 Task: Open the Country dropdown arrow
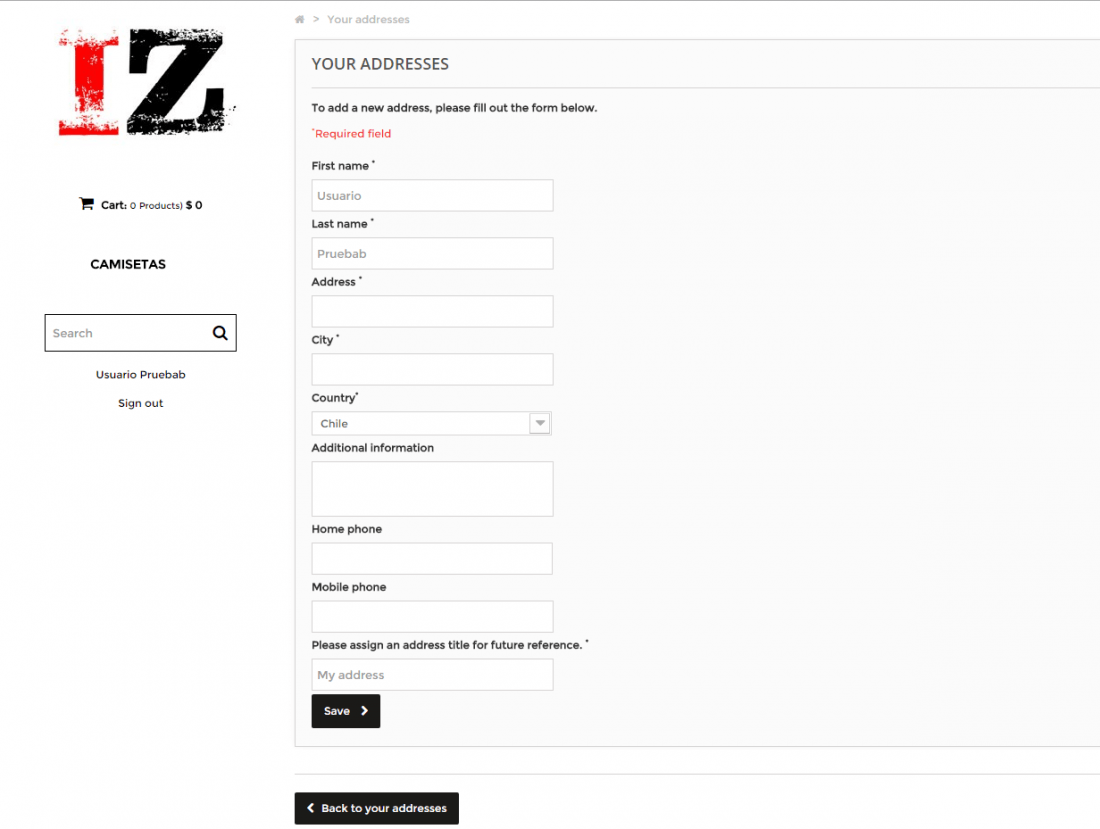pyautogui.click(x=539, y=423)
